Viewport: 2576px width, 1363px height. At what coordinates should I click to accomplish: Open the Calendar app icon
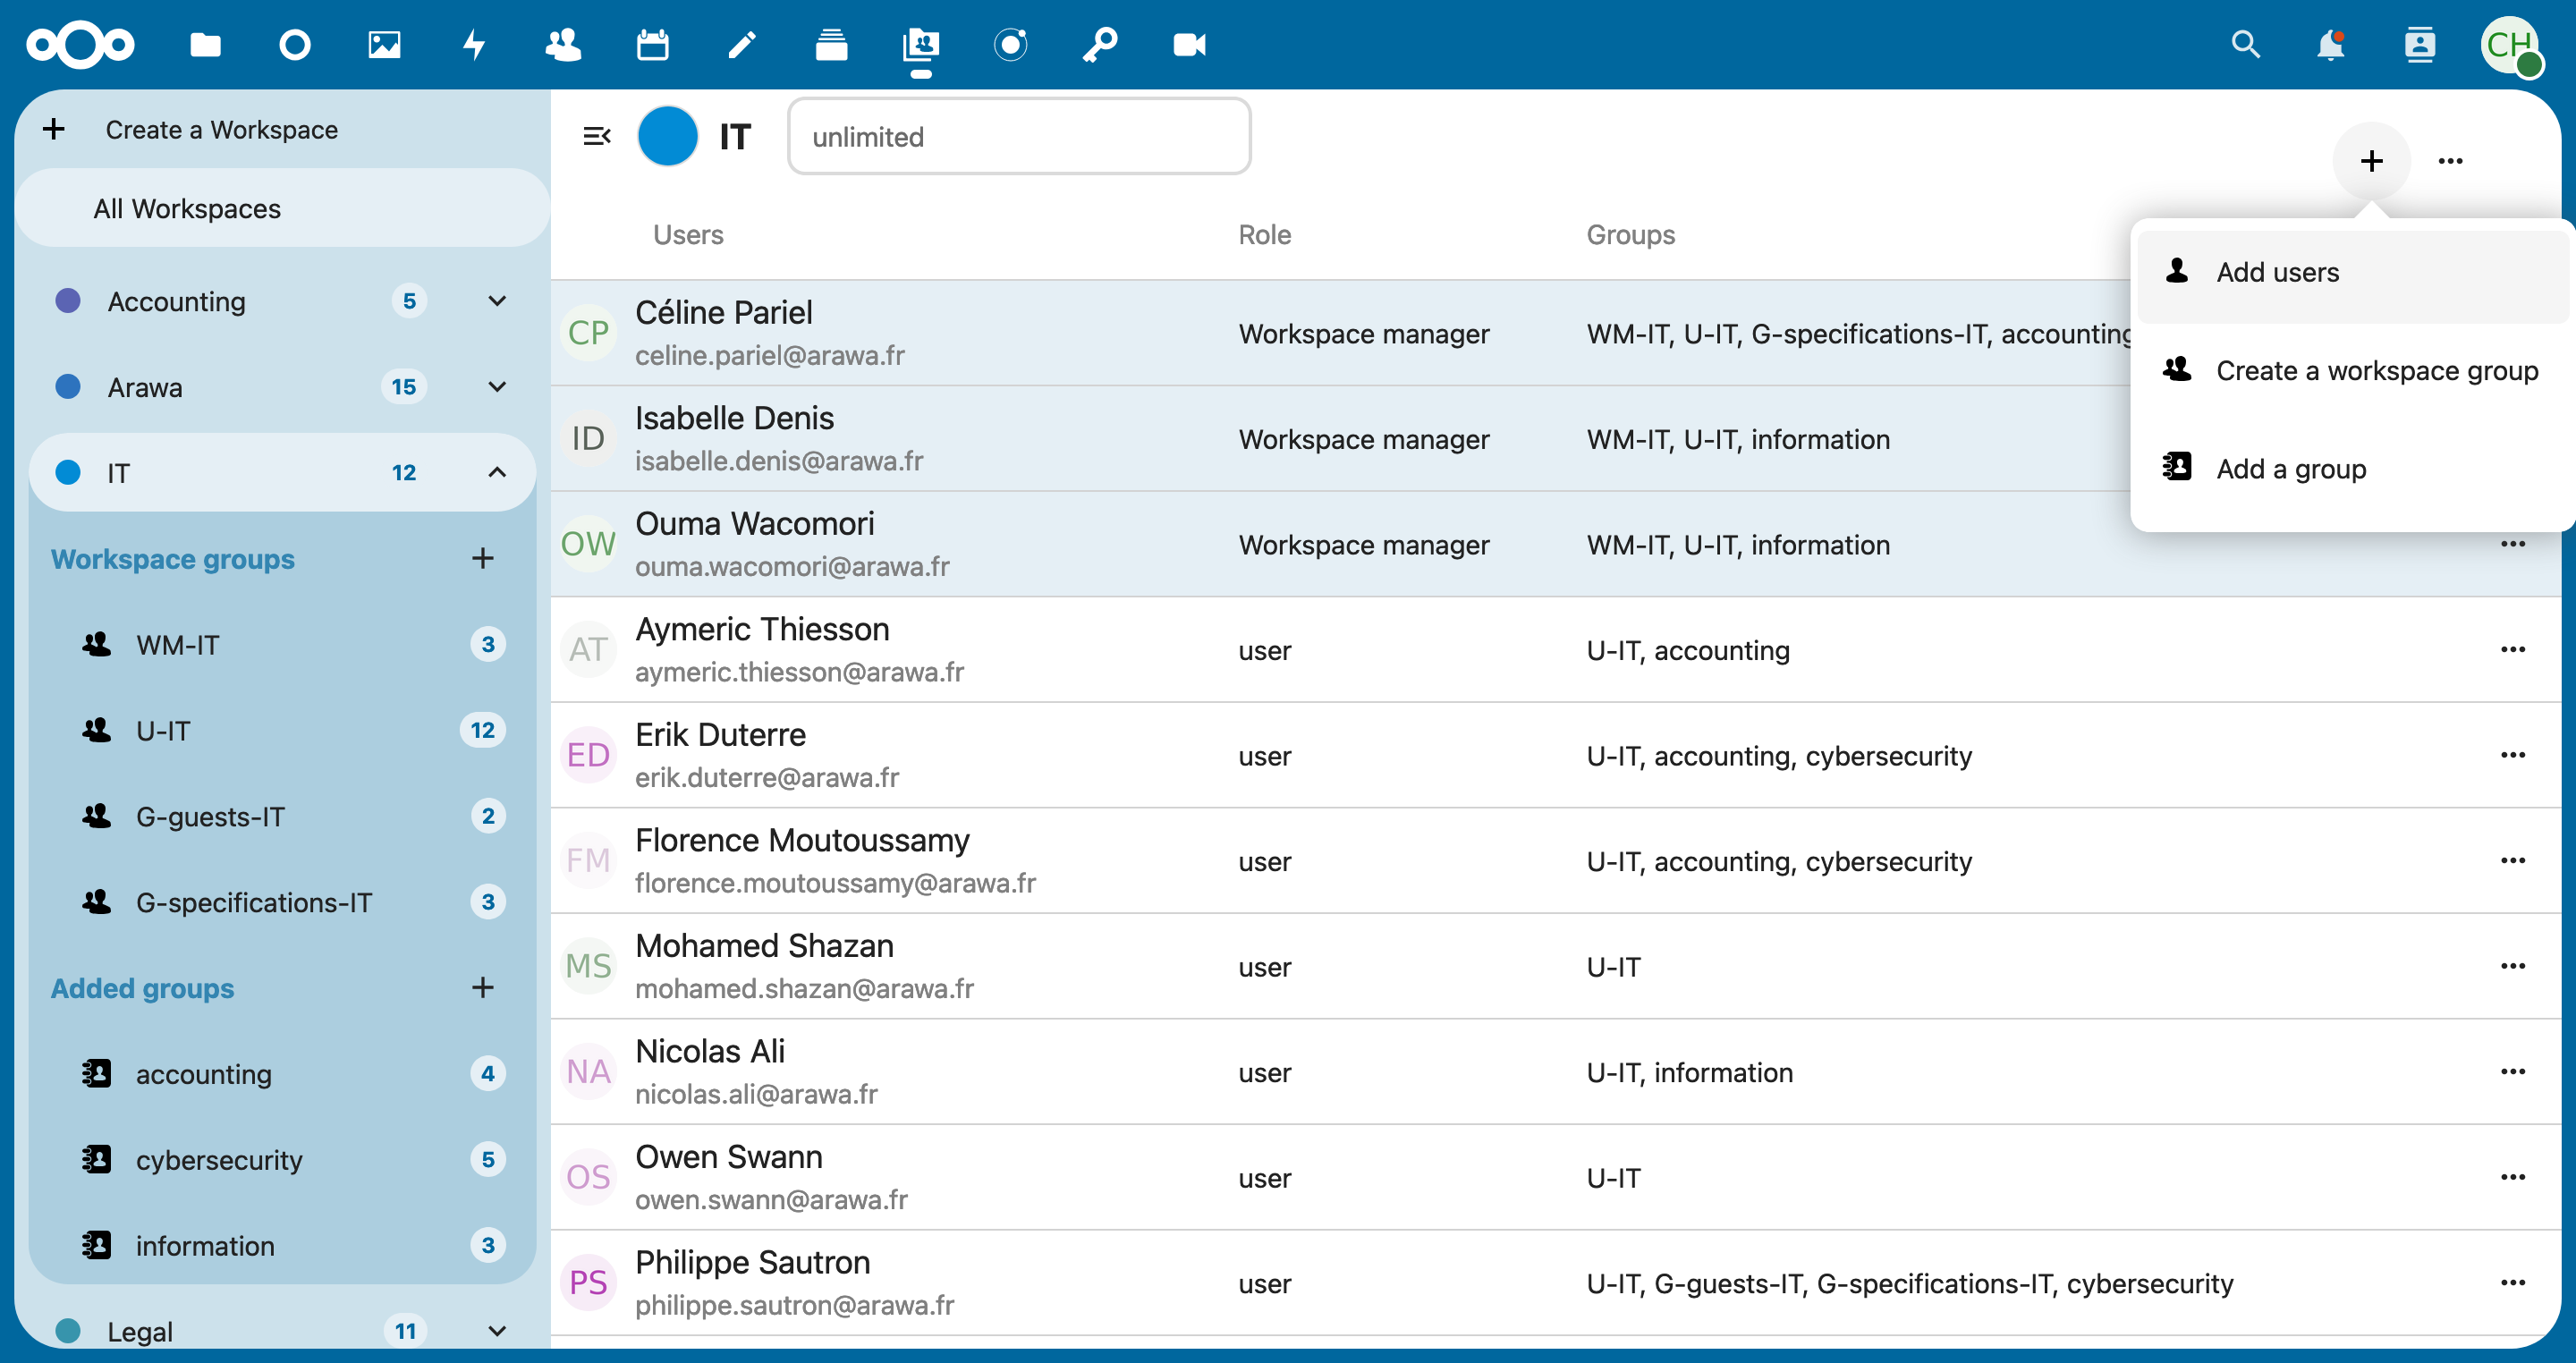pyautogui.click(x=652, y=45)
